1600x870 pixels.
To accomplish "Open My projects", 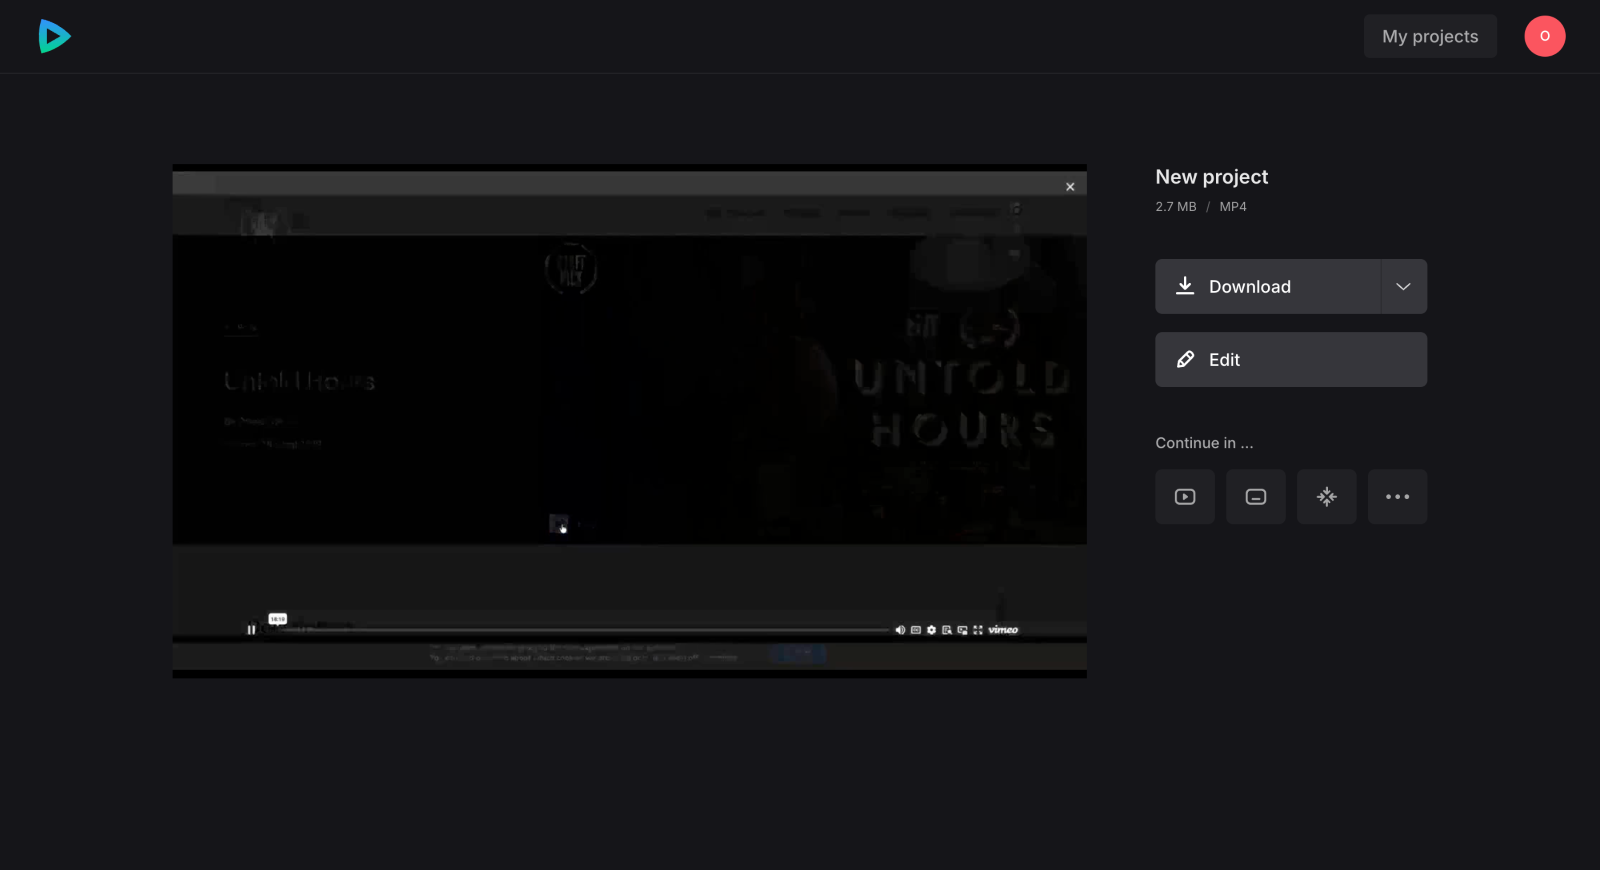I will pyautogui.click(x=1429, y=36).
